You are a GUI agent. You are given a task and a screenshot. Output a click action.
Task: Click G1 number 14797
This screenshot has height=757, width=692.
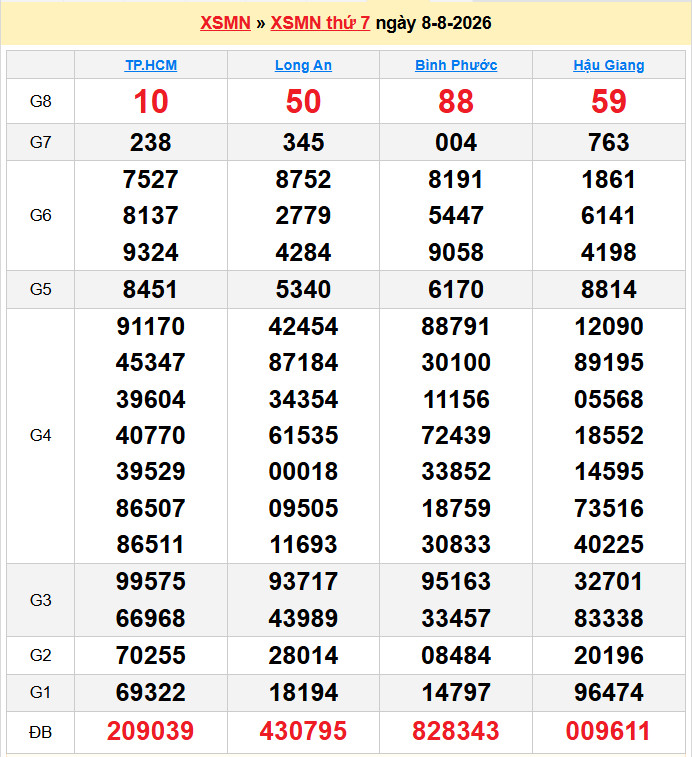tap(456, 693)
